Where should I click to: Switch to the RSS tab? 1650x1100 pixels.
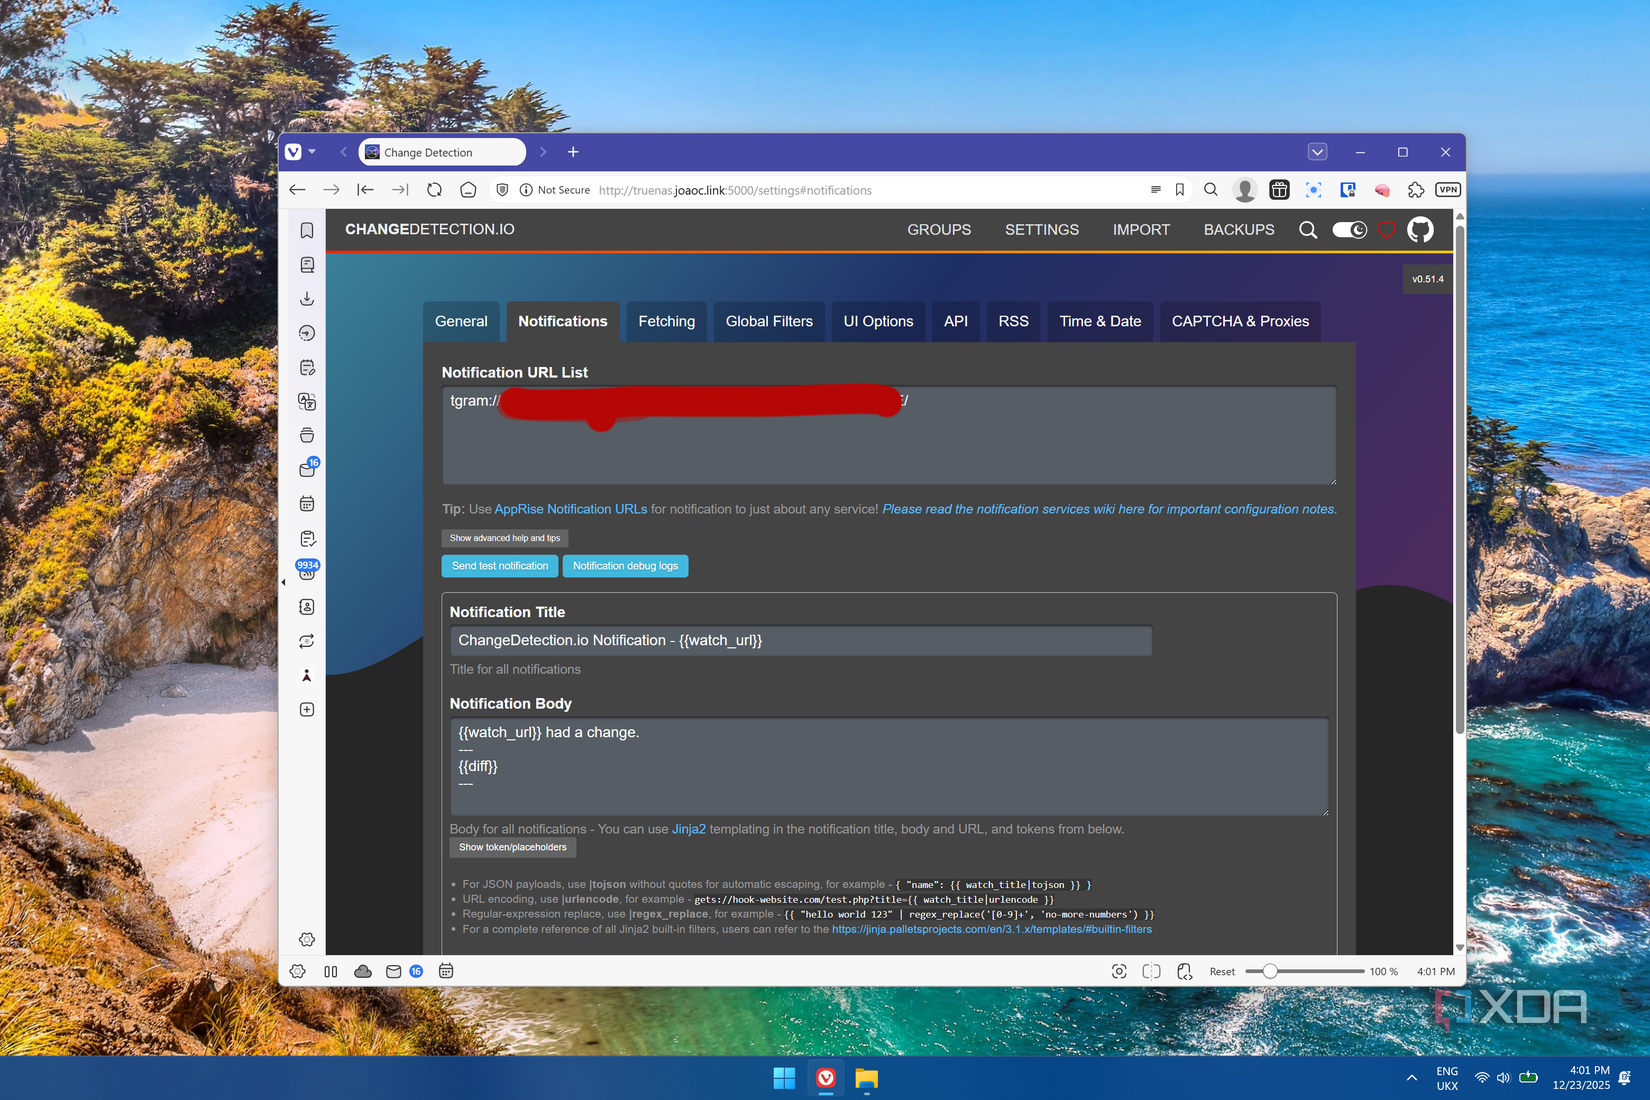click(1013, 322)
